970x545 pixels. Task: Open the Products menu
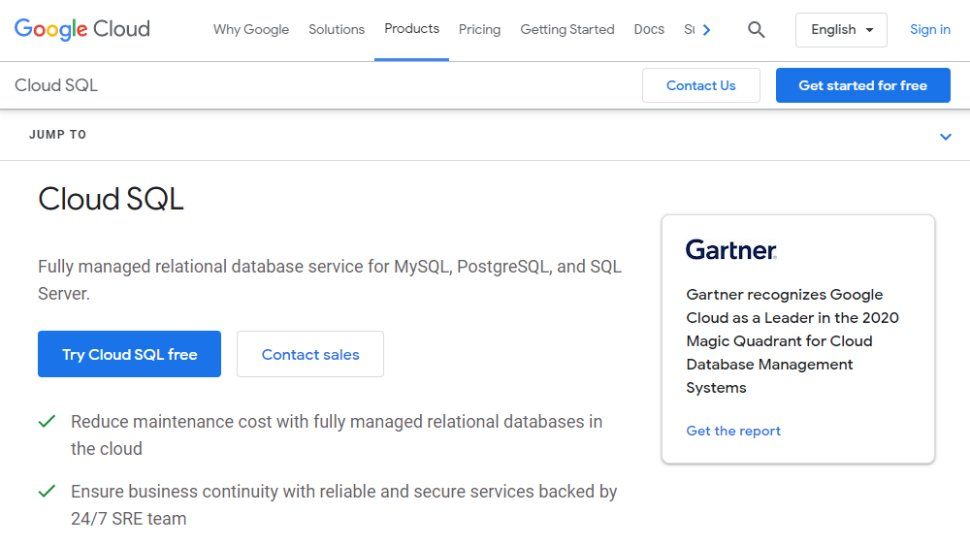click(412, 29)
